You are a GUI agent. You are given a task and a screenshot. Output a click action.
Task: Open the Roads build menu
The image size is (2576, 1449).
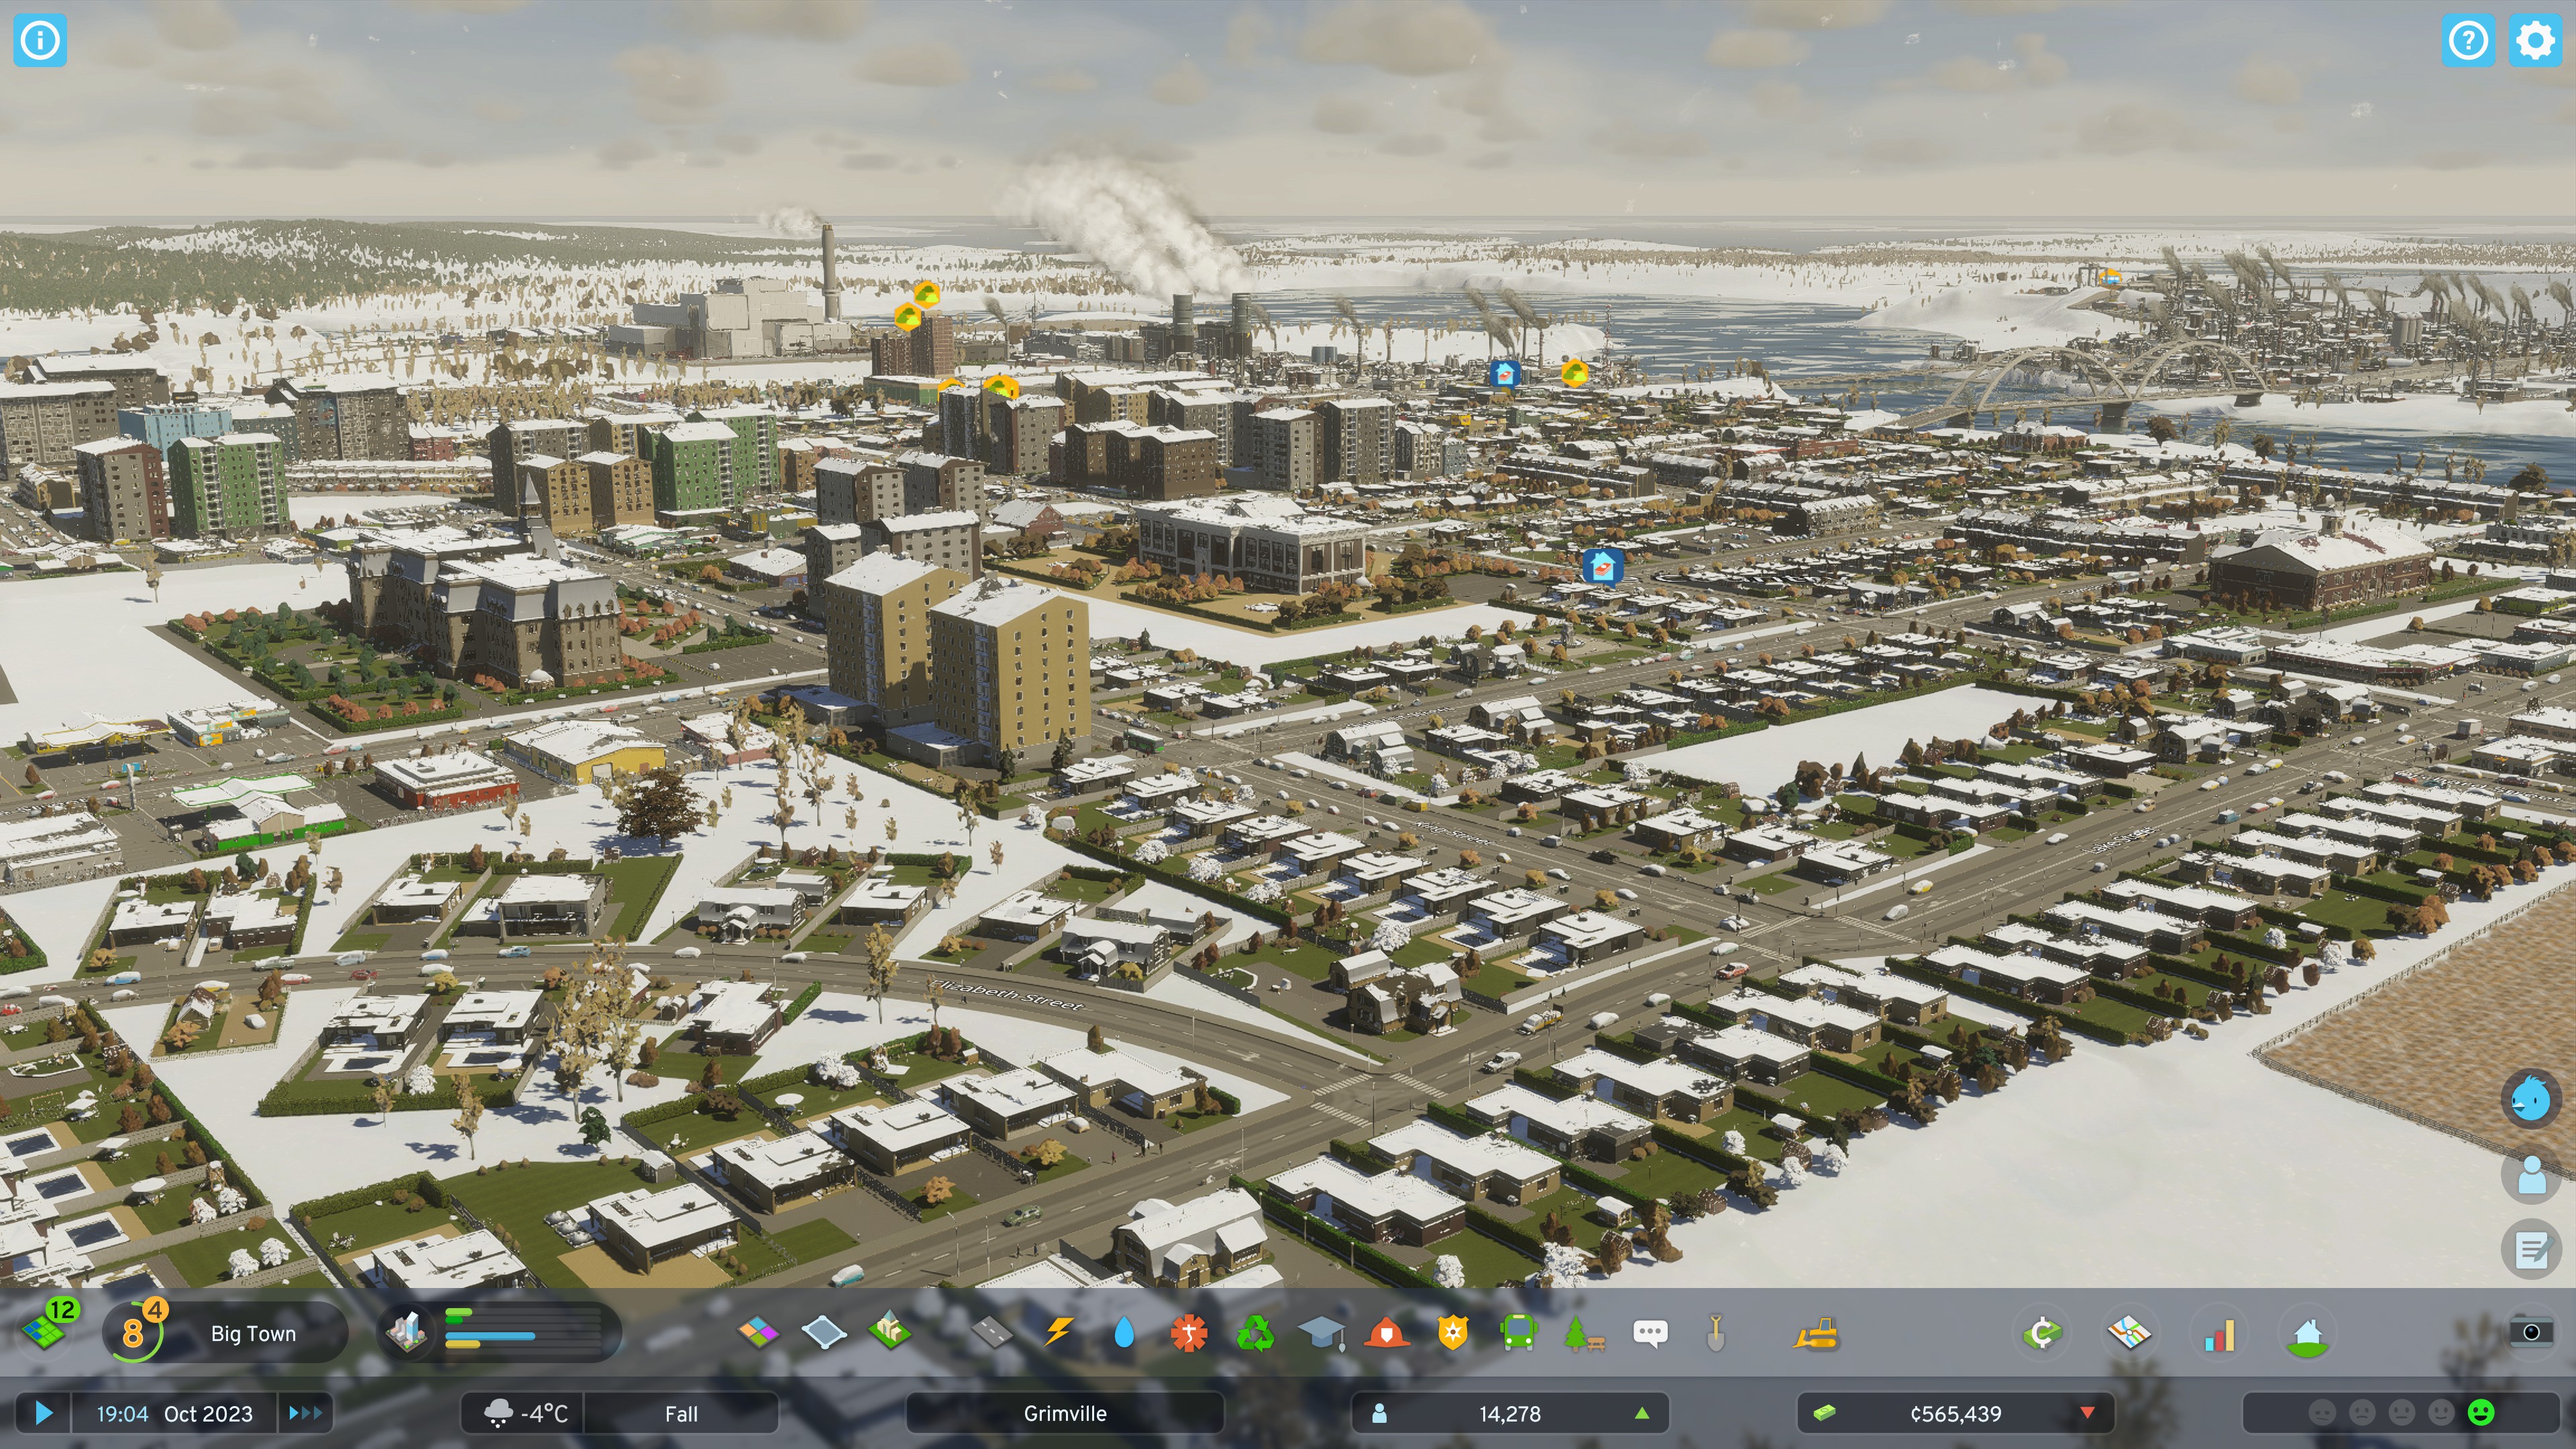(x=992, y=1332)
